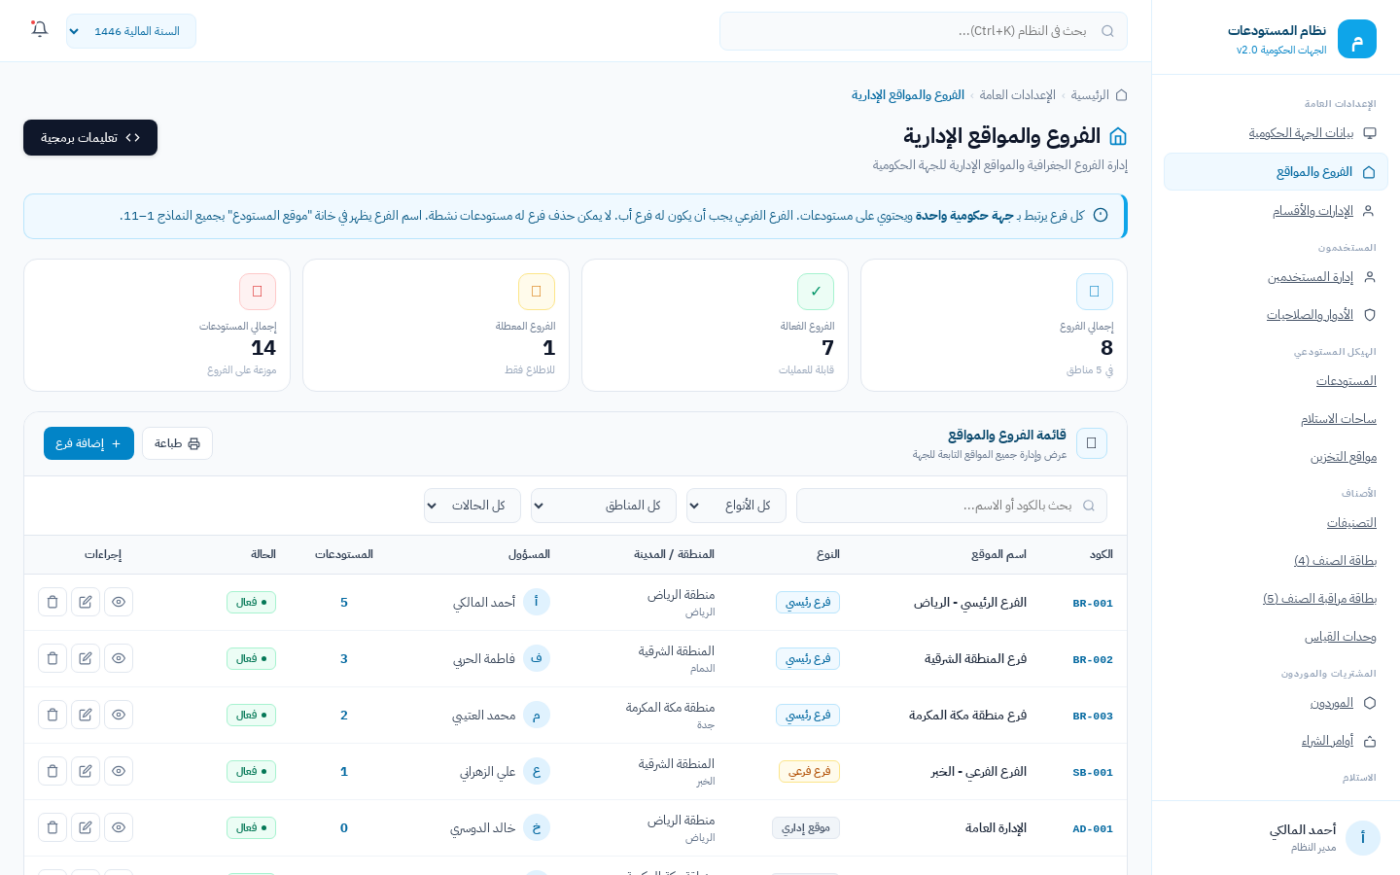Click the الفروع المعطلة card icon
Viewport: 1400px width, 875px height.
[536, 291]
